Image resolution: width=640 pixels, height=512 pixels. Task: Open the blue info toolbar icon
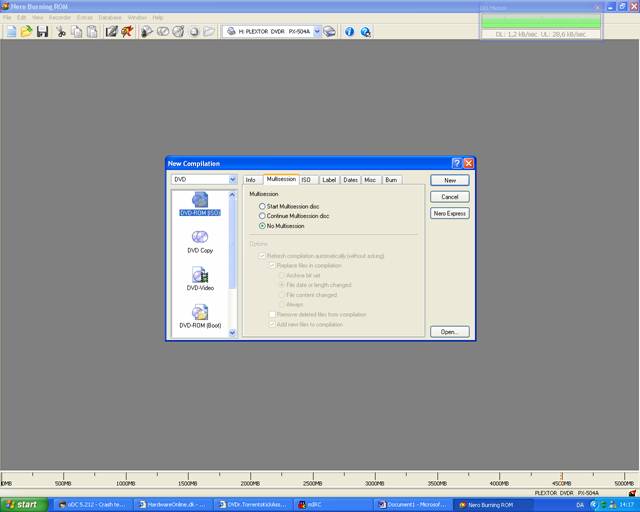coord(349,32)
